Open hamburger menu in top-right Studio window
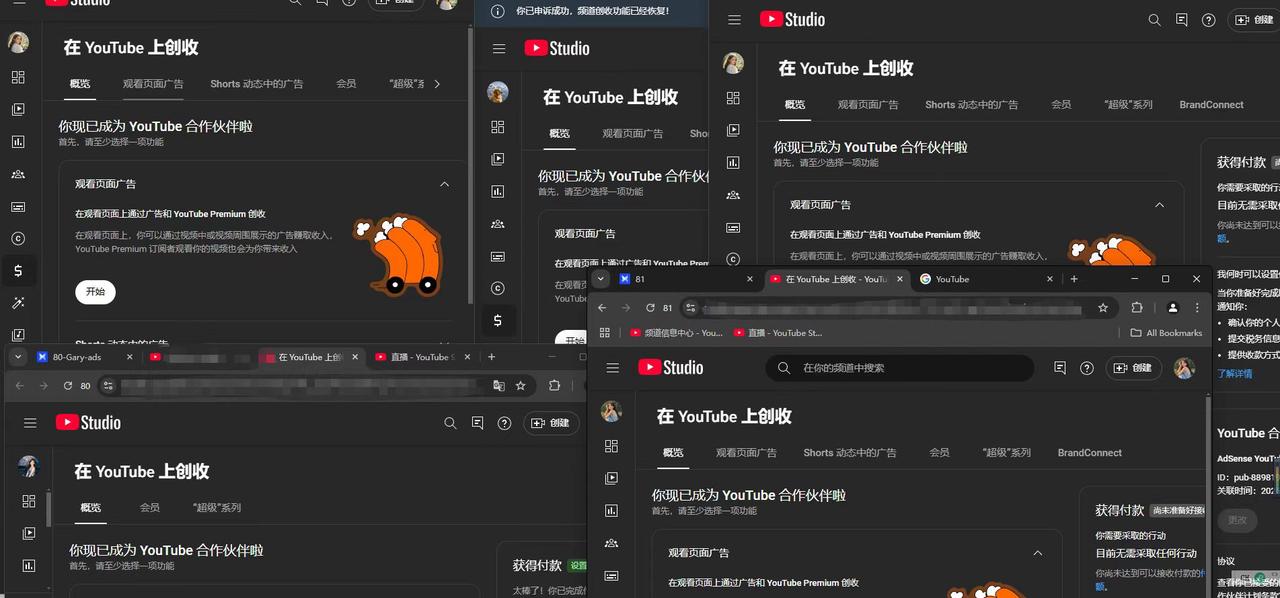 (734, 20)
